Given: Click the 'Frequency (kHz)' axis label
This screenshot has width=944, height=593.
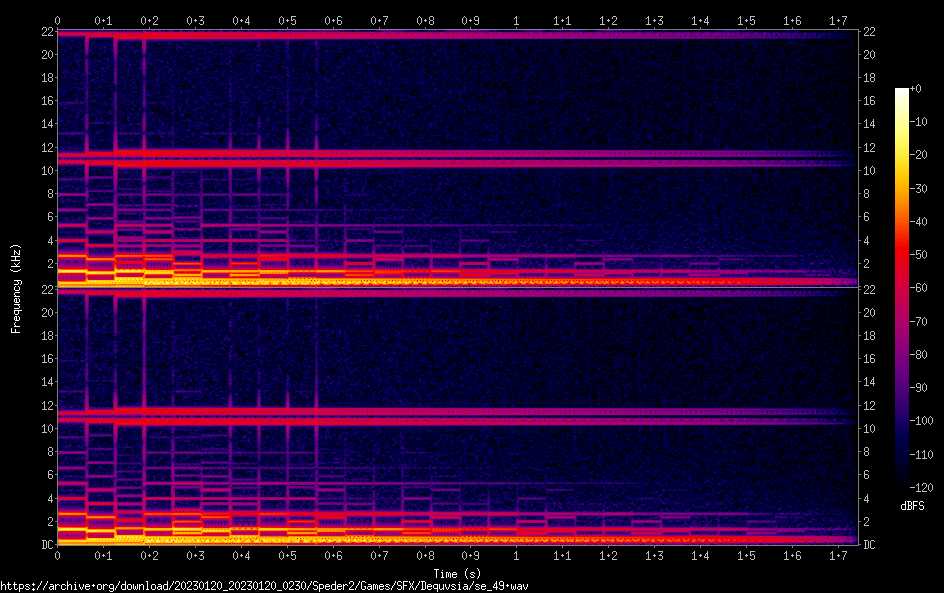Looking at the screenshot, I should coord(16,288).
